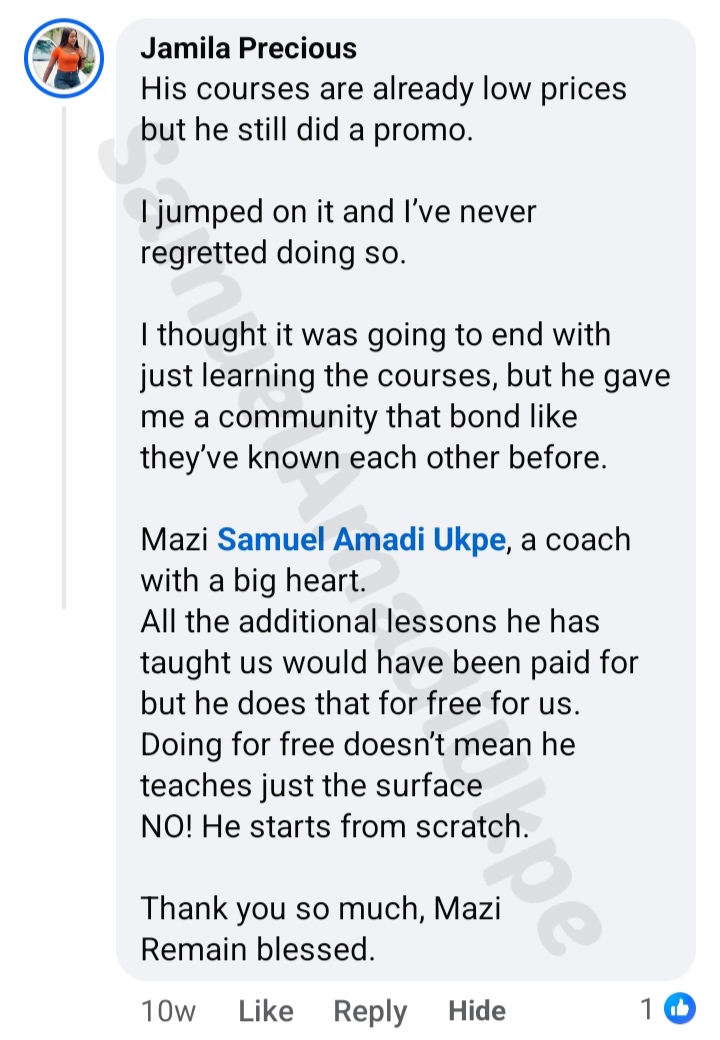Hide this comment
Screen dimensions: 720x1040
477,1012
